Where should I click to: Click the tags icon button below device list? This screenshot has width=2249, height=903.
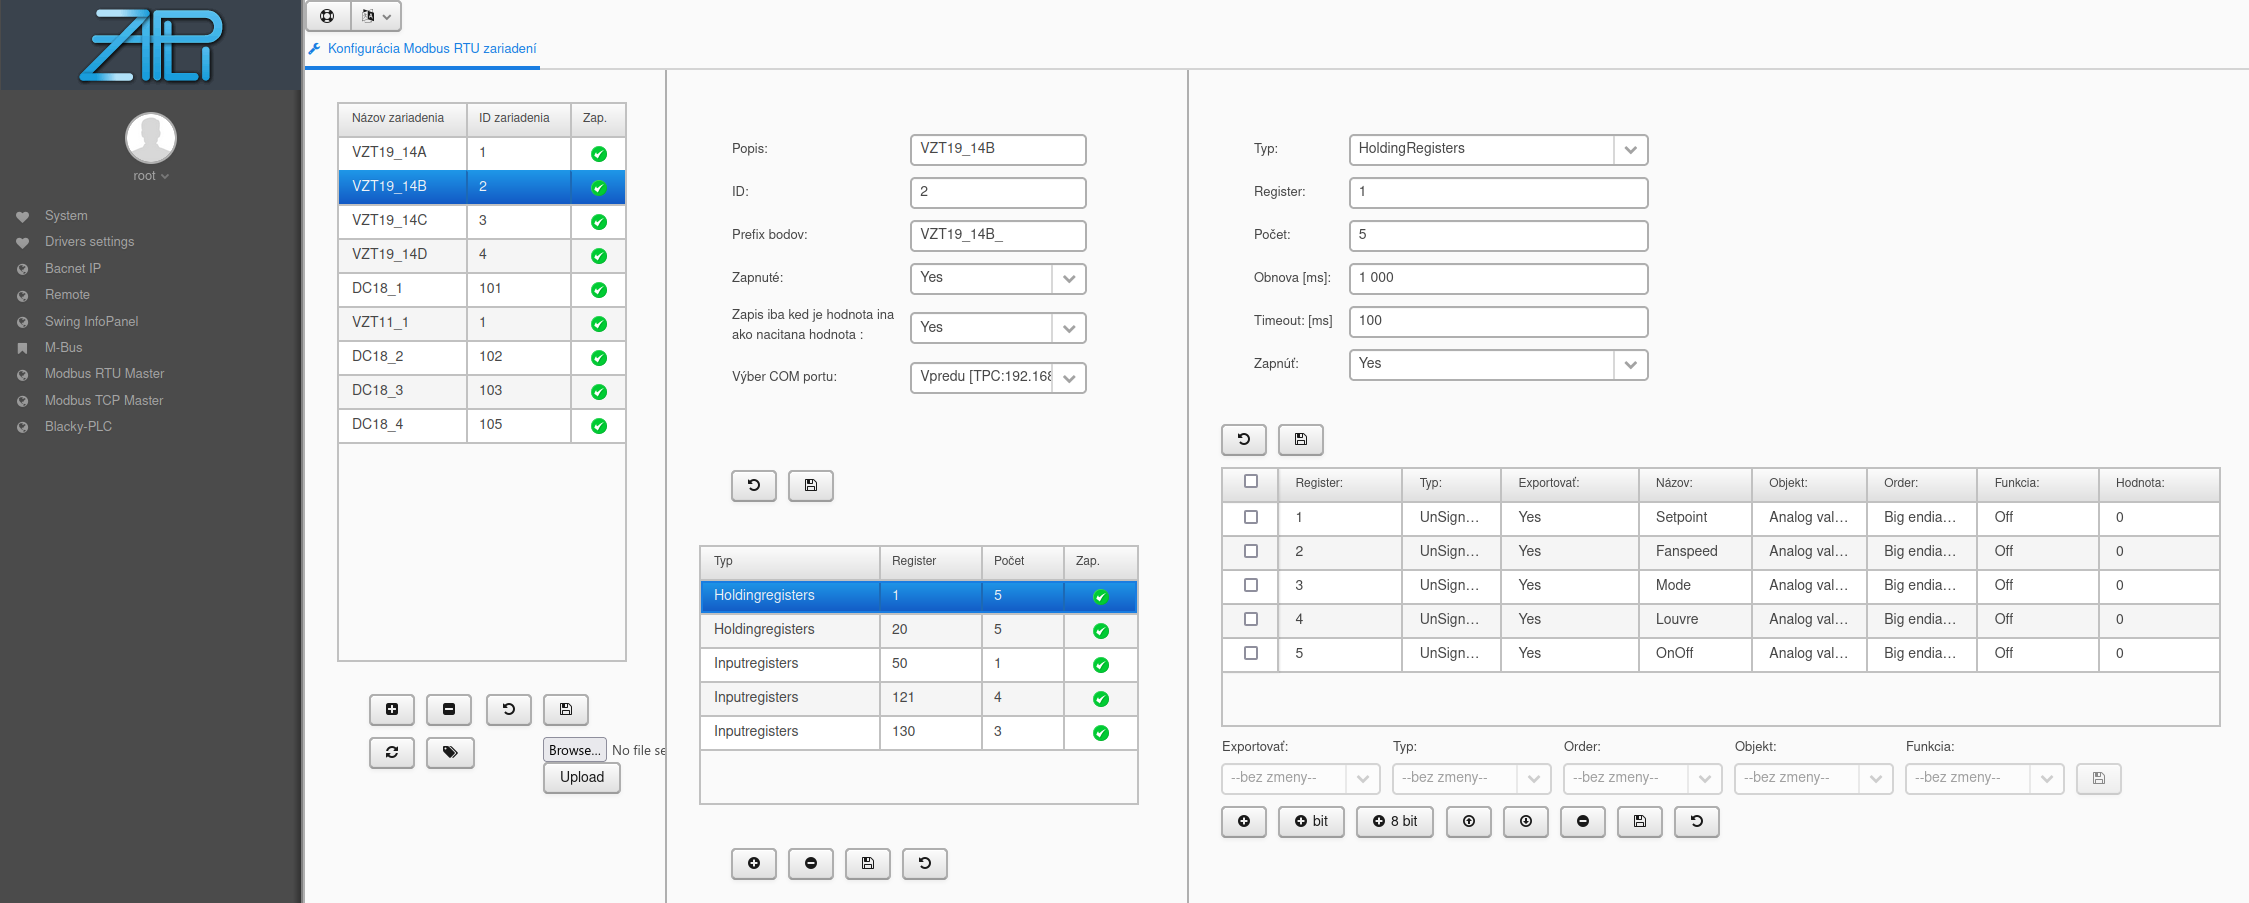pos(450,752)
